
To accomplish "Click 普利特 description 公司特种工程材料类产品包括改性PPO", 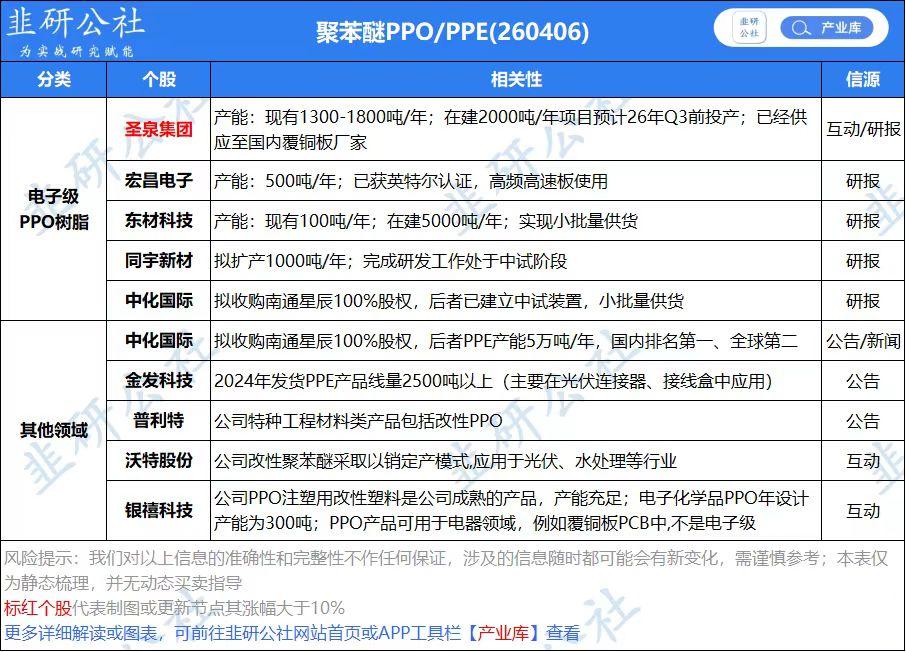I will click(358, 421).
